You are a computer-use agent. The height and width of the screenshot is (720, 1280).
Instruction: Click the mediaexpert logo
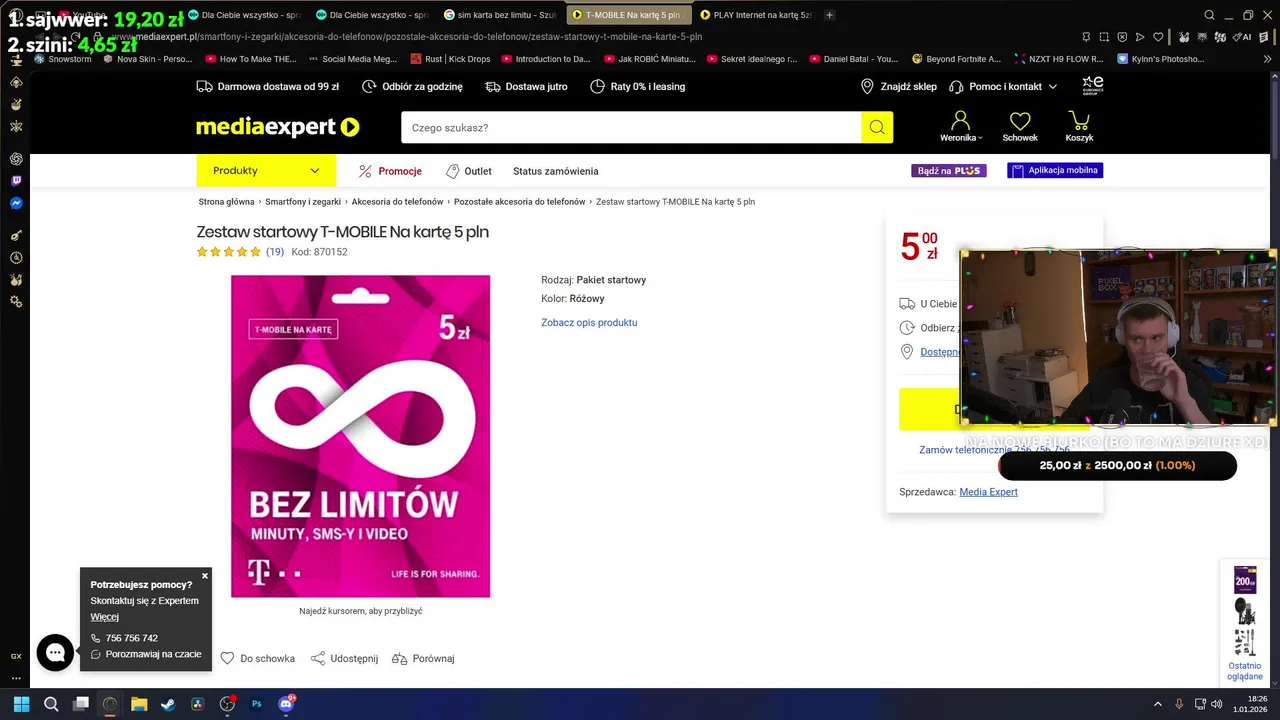(277, 127)
